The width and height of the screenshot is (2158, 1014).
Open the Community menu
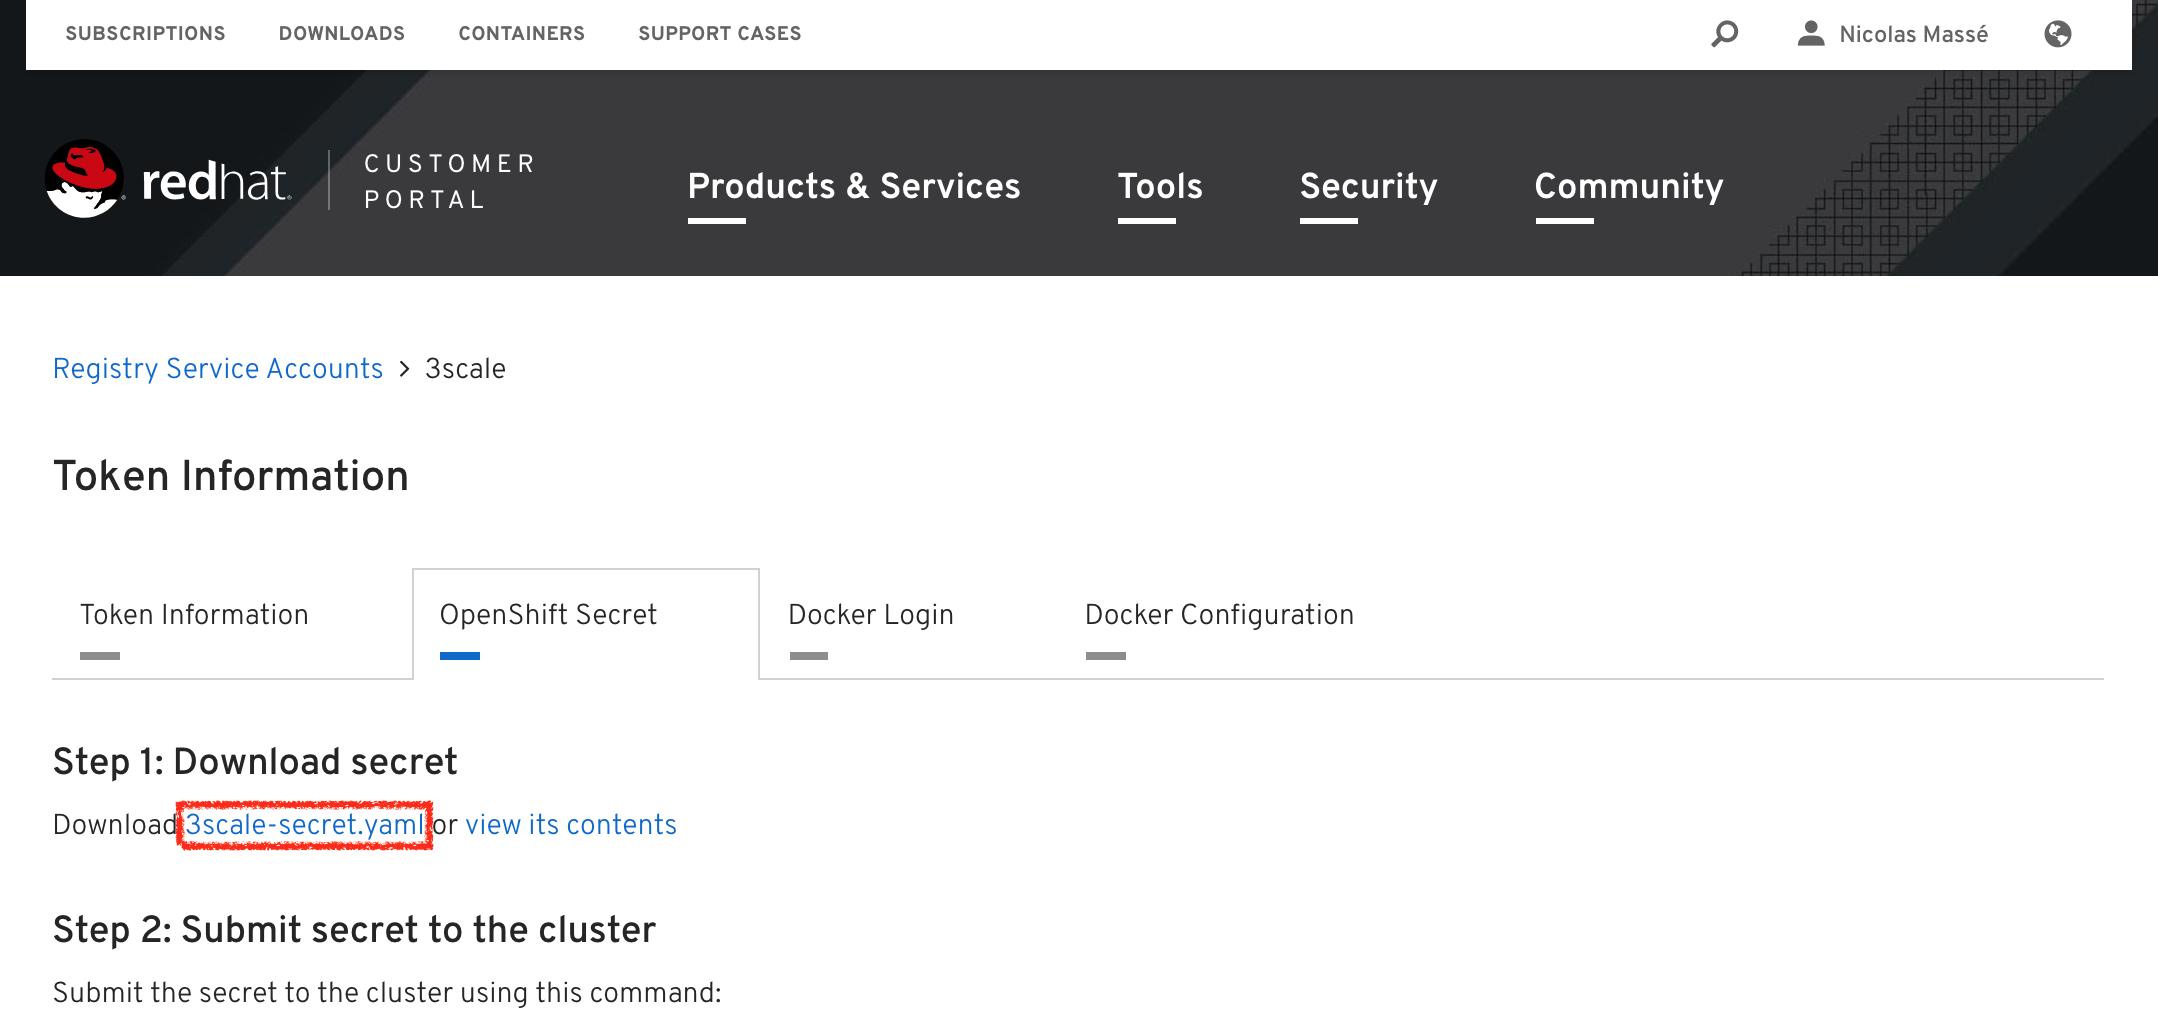pyautogui.click(x=1628, y=186)
